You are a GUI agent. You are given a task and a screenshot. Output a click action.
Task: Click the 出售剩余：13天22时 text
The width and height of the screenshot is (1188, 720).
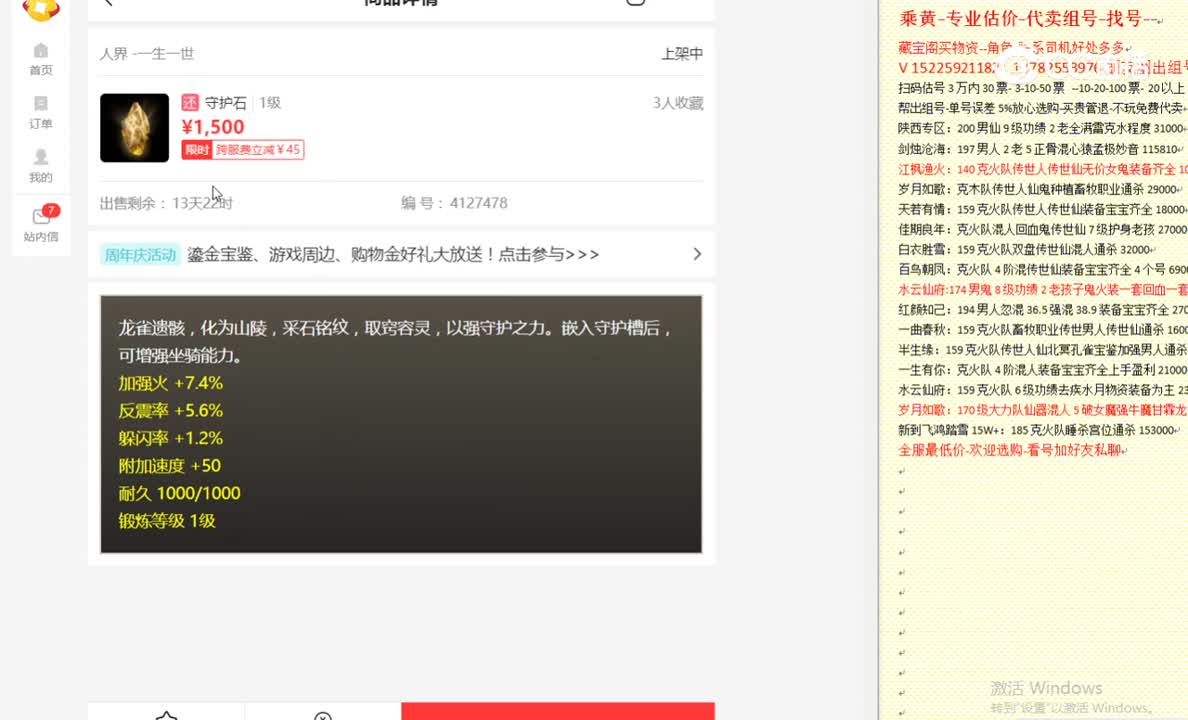pyautogui.click(x=167, y=203)
